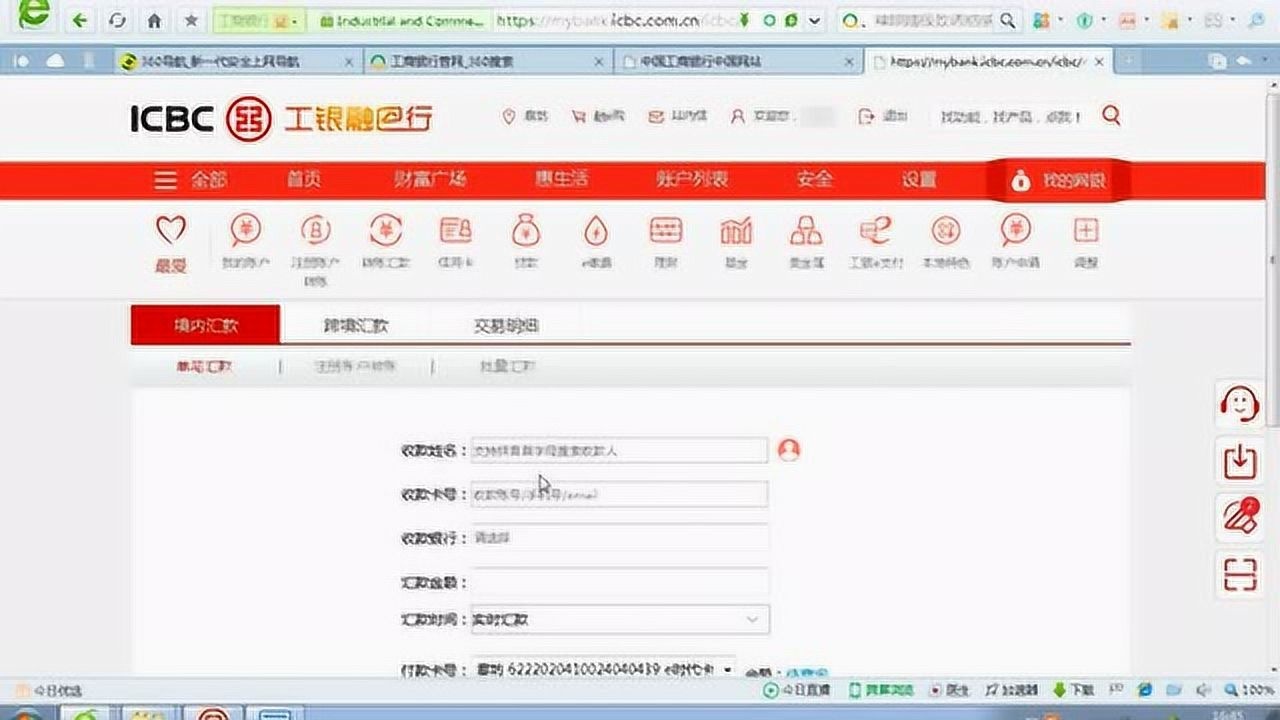
Task: Click the green 下载 status bar button
Action: [1075, 690]
